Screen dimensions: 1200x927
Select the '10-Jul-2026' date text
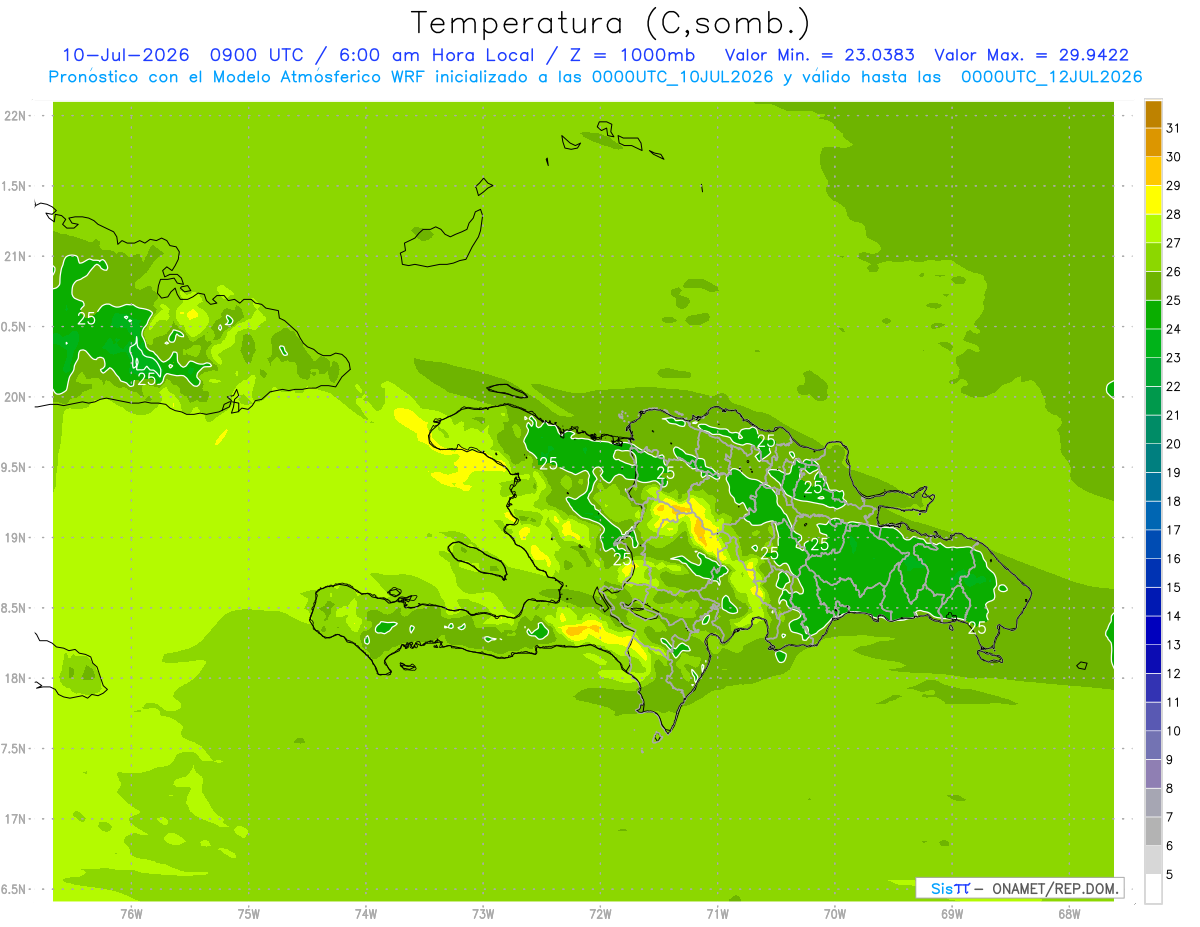[x=124, y=55]
